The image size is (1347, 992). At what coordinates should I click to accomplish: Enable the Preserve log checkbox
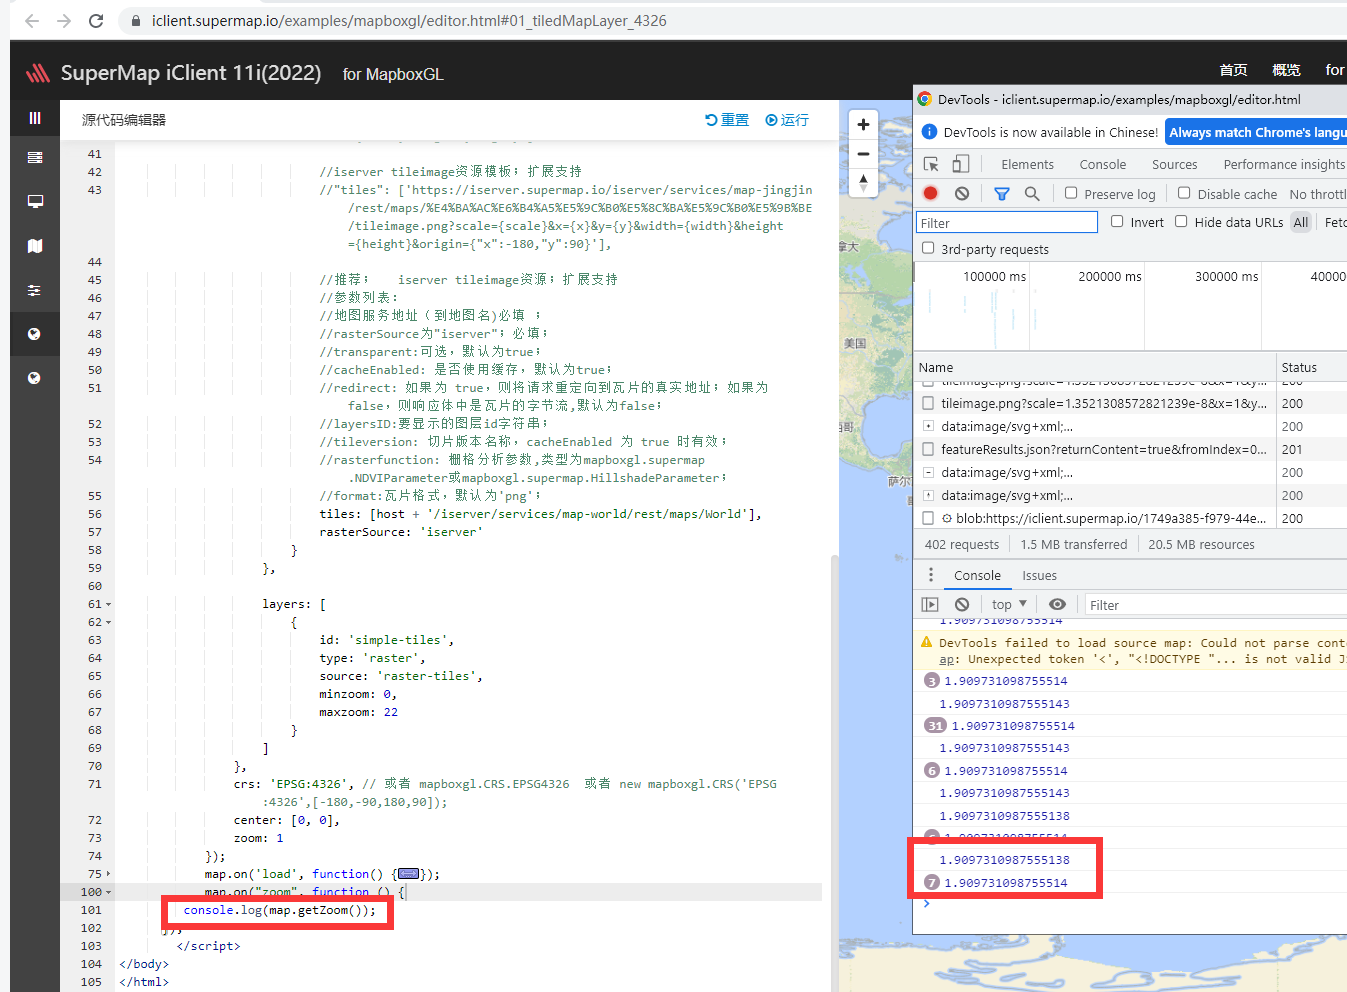coord(1071,193)
